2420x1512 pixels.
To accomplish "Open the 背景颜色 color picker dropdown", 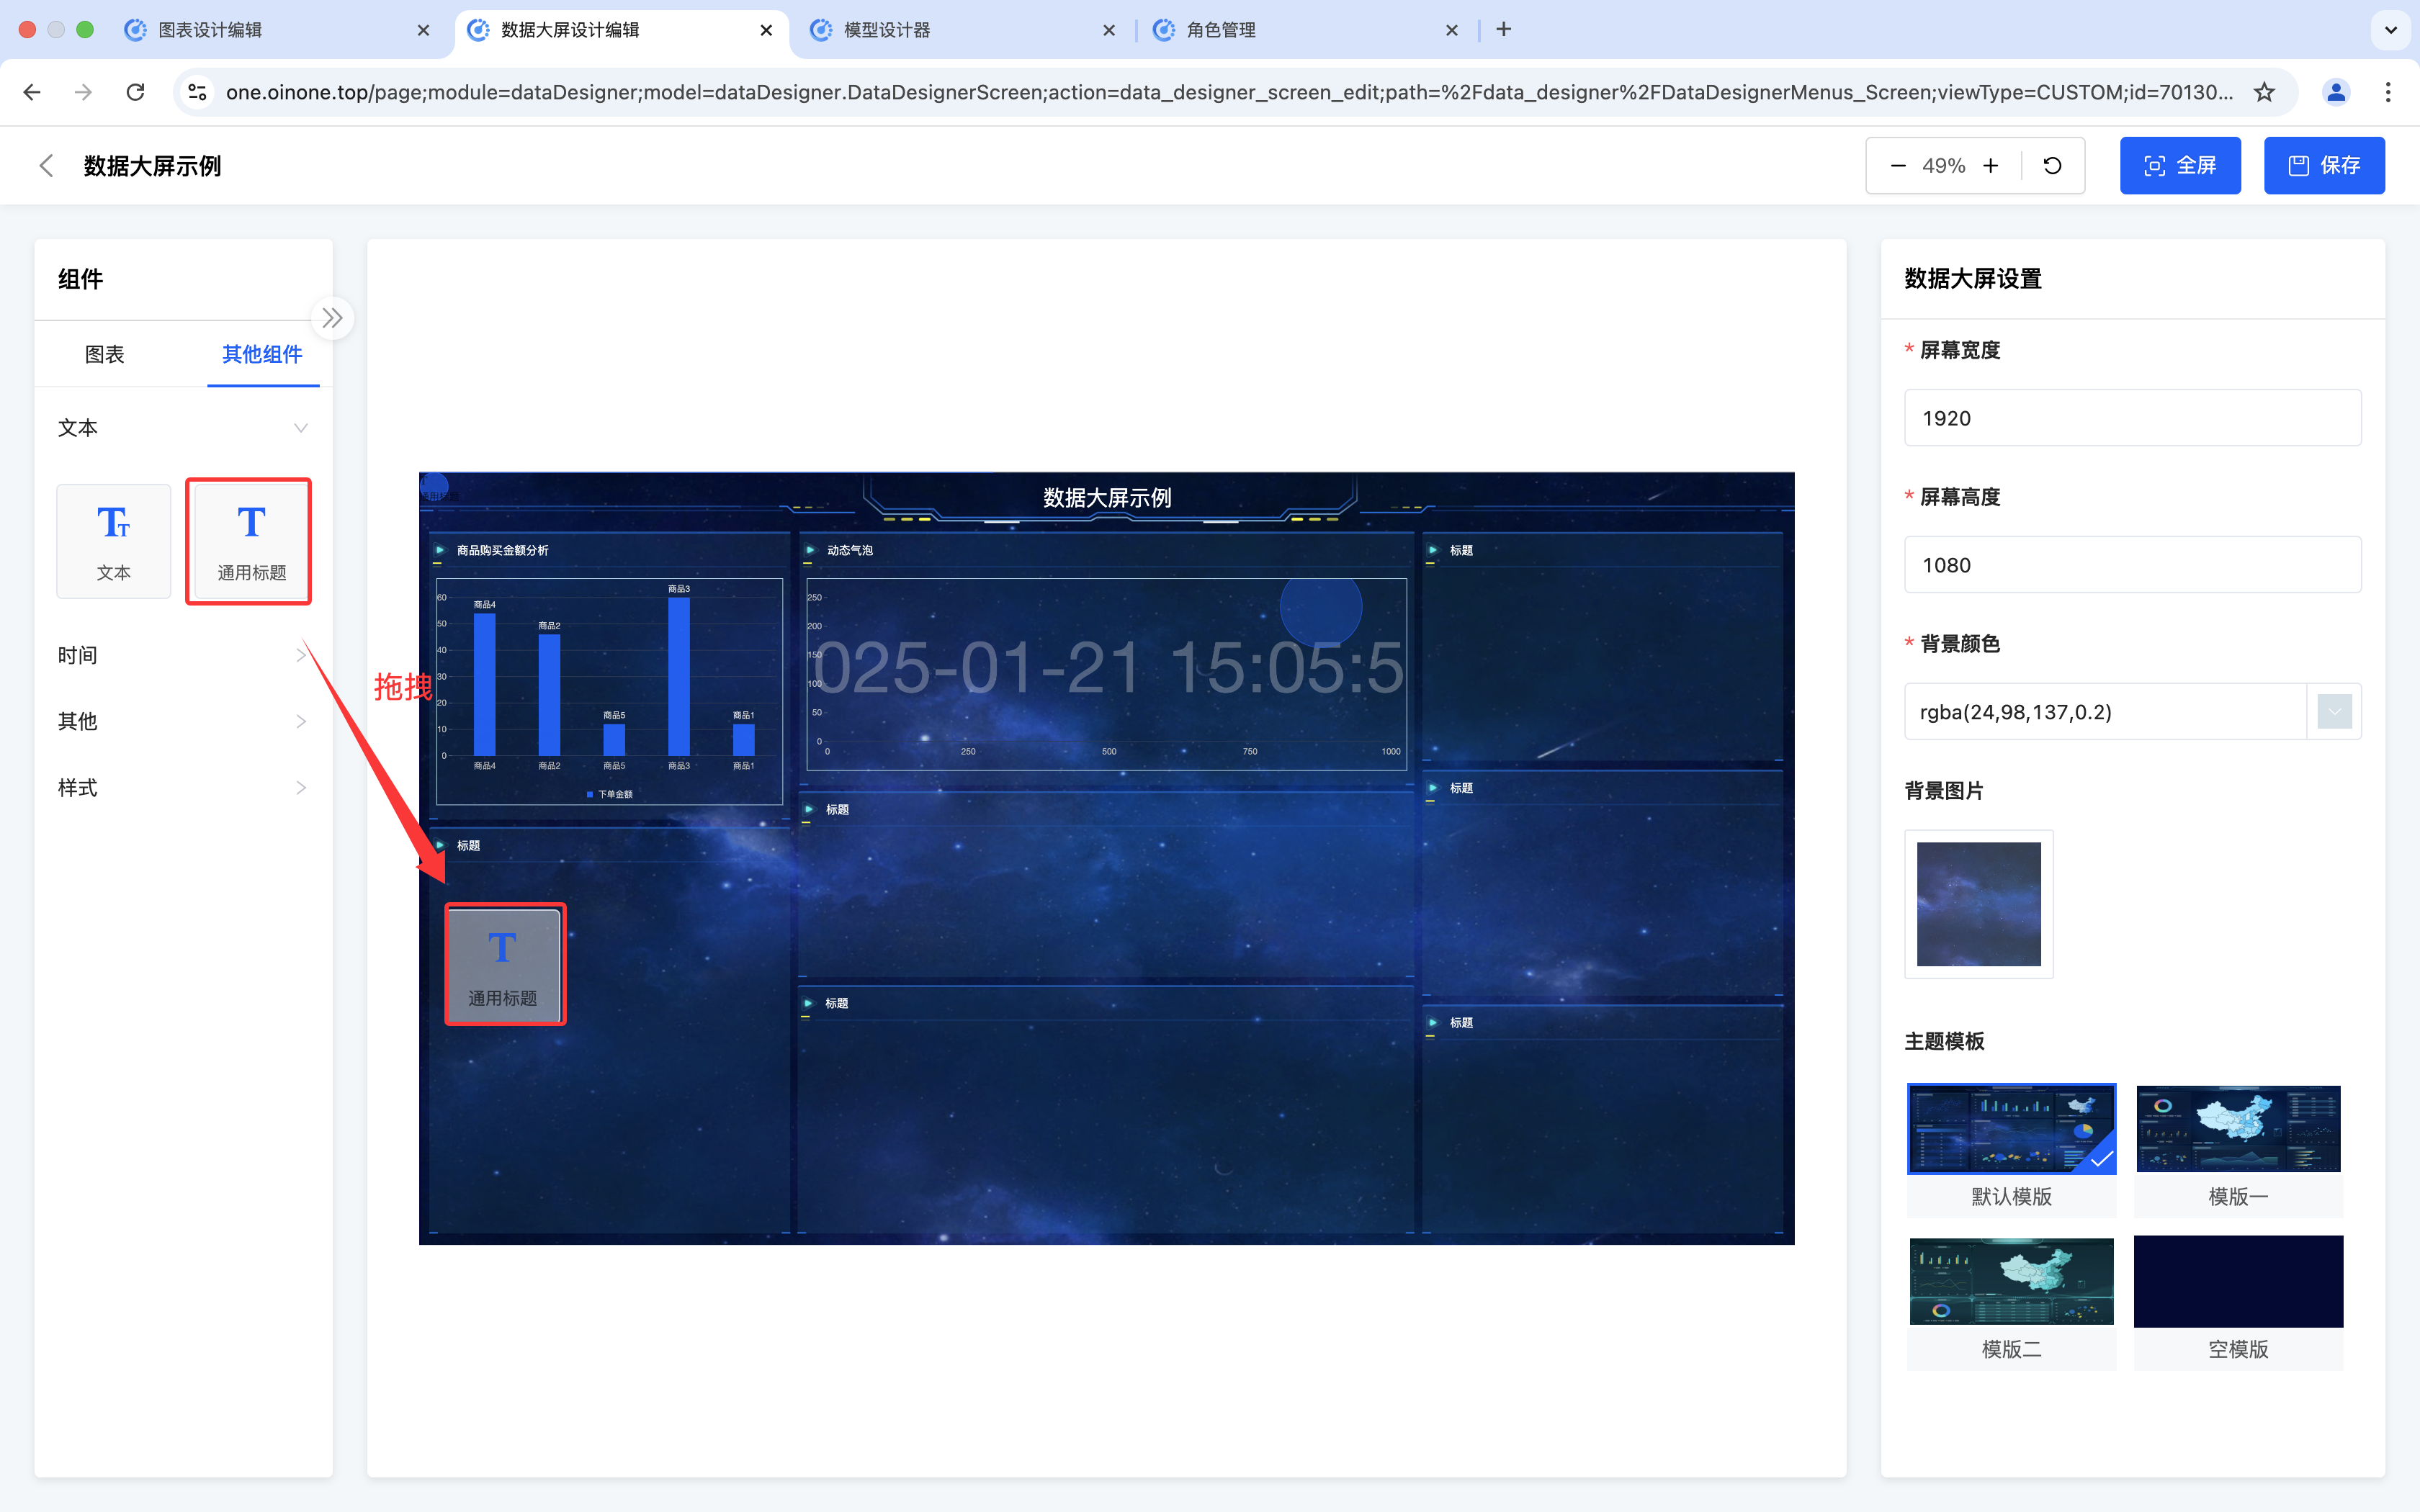I will click(x=2334, y=712).
